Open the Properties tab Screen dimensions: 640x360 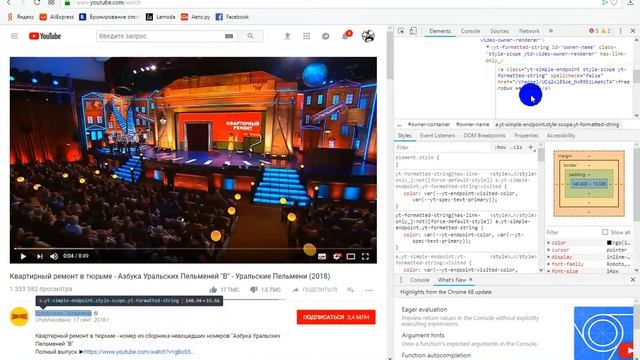tap(526, 136)
